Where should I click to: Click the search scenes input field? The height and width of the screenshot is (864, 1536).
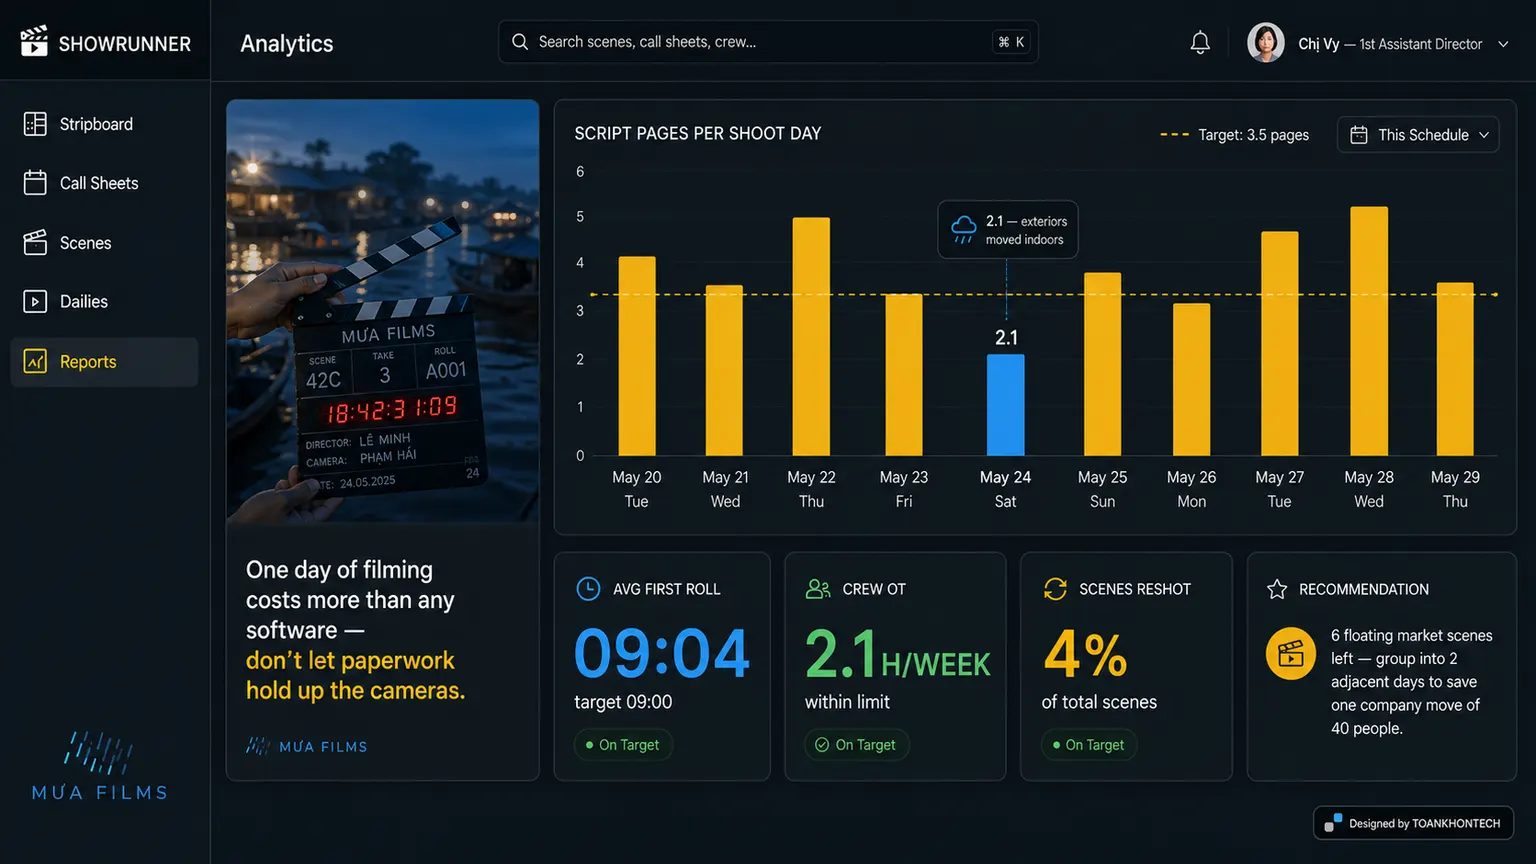pyautogui.click(x=768, y=42)
